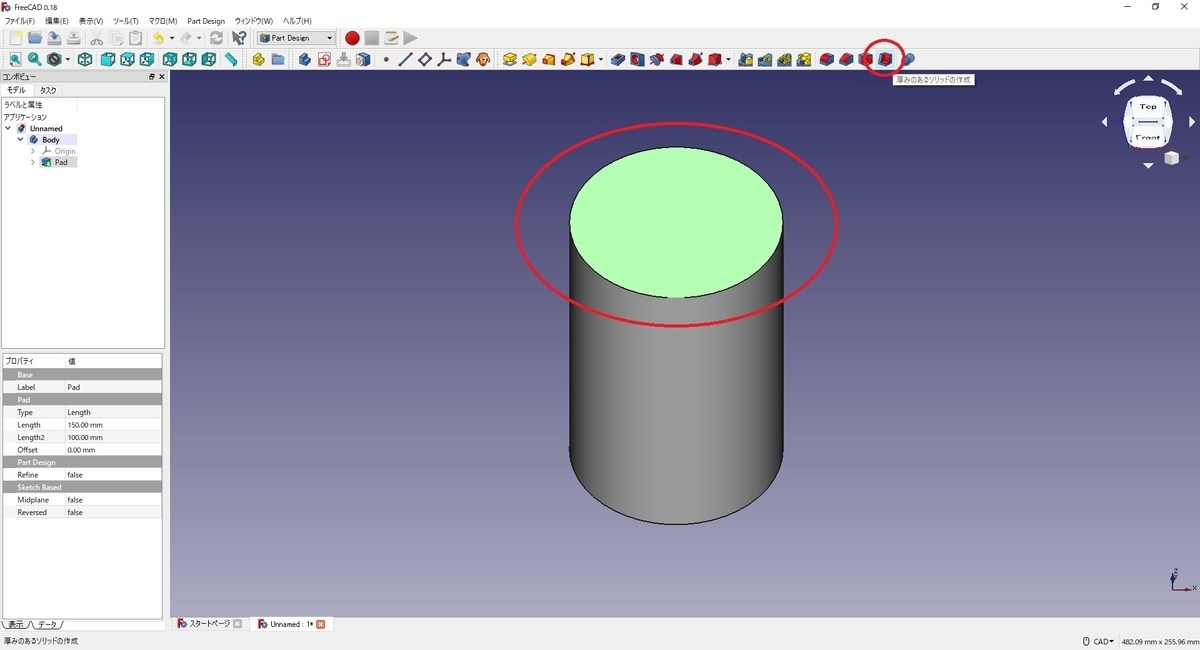This screenshot has width=1200, height=650.
Task: Click the Undo arrow icon
Action: coord(158,38)
